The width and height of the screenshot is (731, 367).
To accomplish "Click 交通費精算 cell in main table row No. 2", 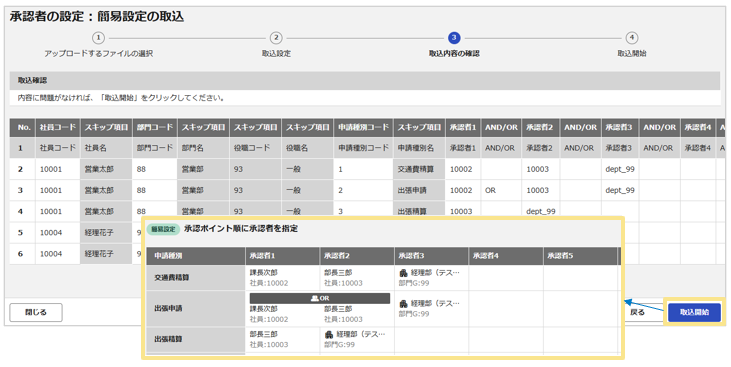I will coord(419,169).
